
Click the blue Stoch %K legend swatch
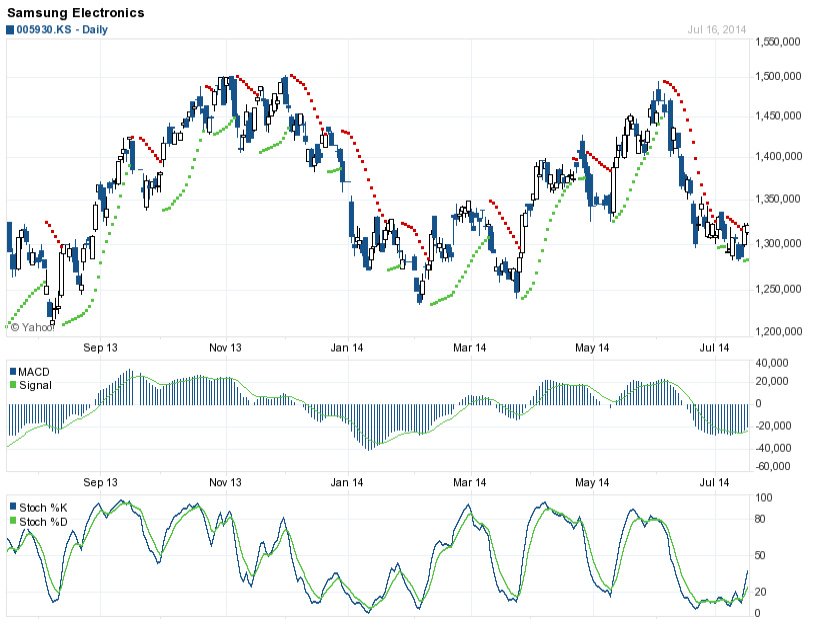[13, 507]
